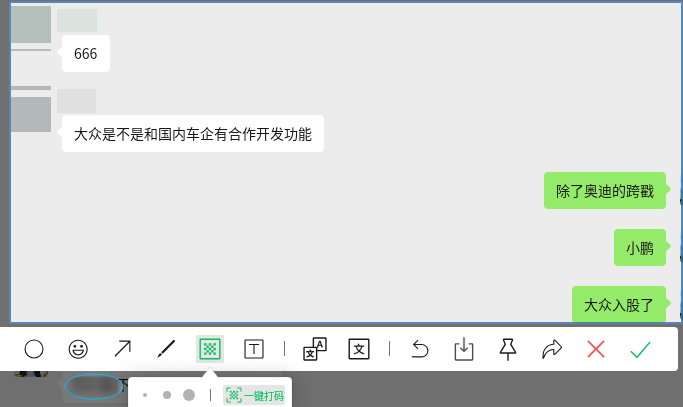
Task: Select the text annotation tool
Action: point(254,349)
